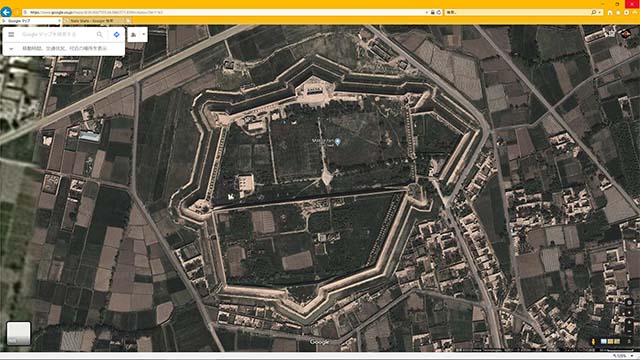Click the blue place marker on map

tap(338, 142)
